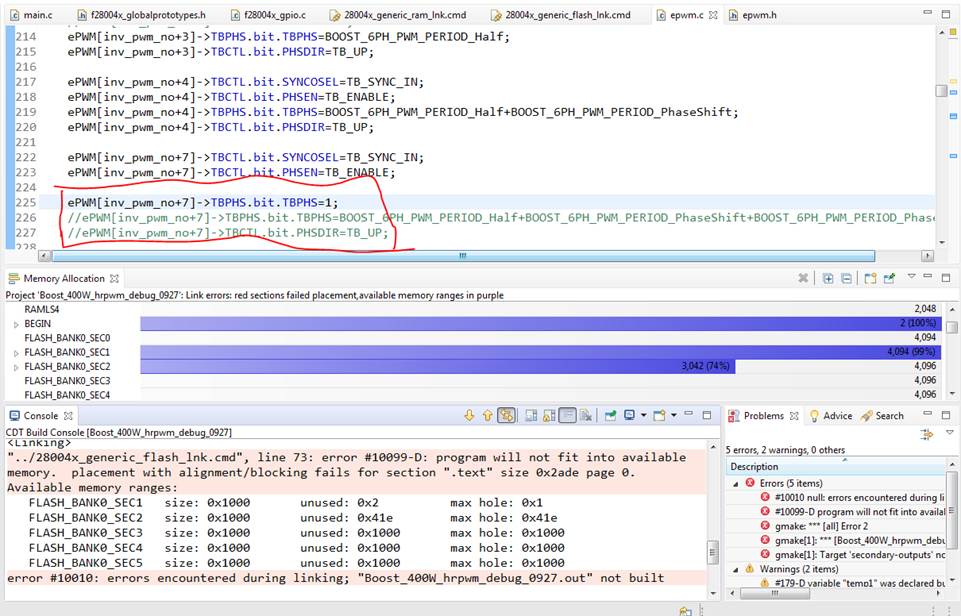Image resolution: width=961 pixels, height=616 pixels.
Task: Jump to next error in Console toolbar
Action: tap(469, 416)
